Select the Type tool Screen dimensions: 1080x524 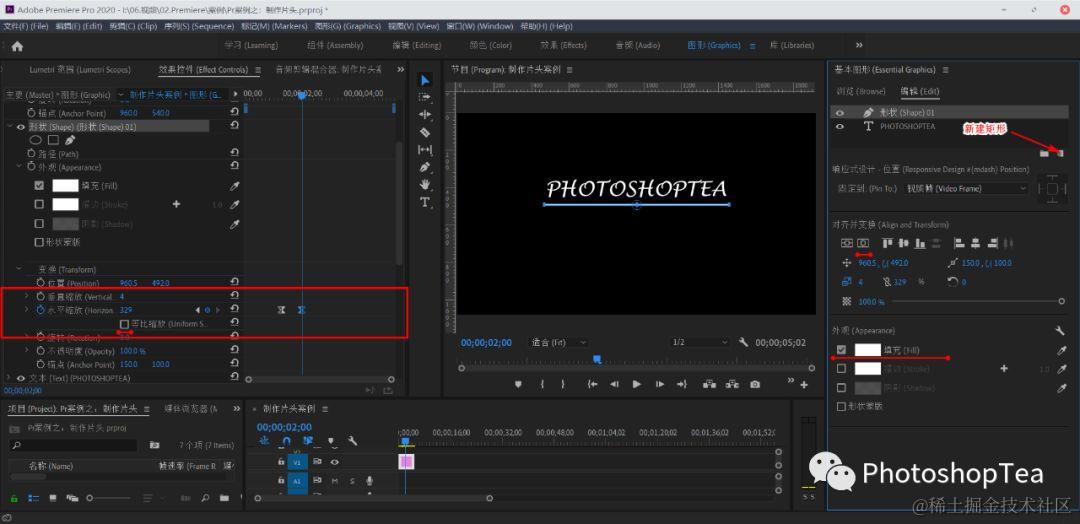425,202
